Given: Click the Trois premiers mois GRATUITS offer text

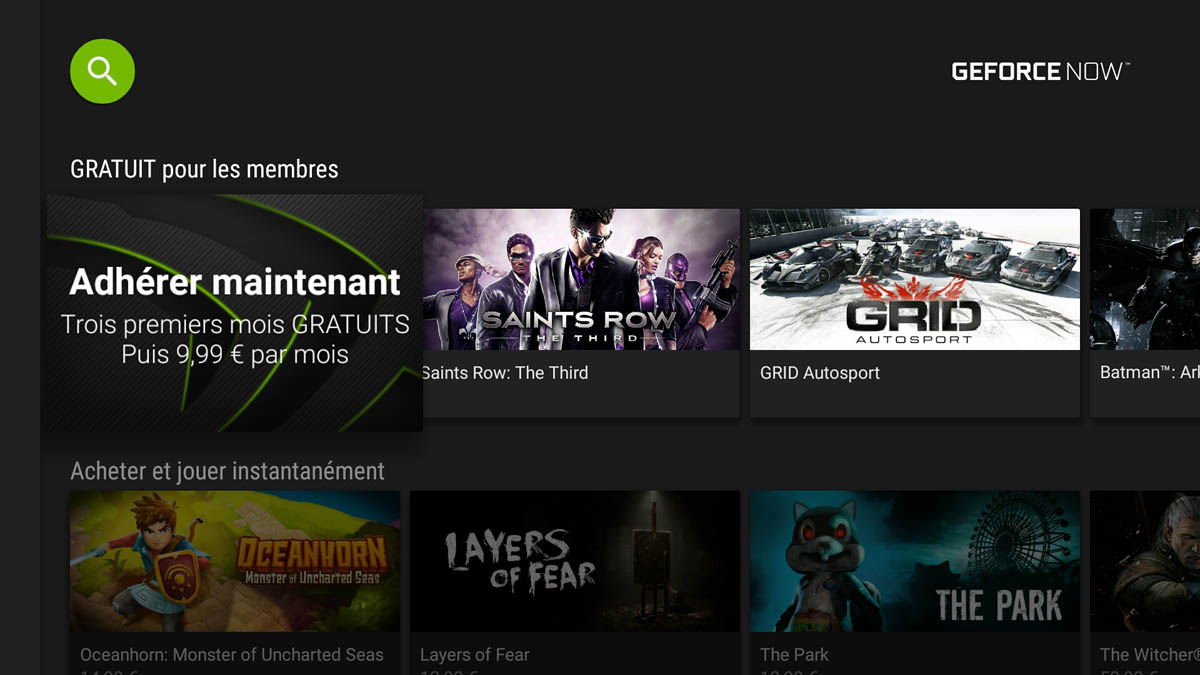Looking at the screenshot, I should coord(235,324).
